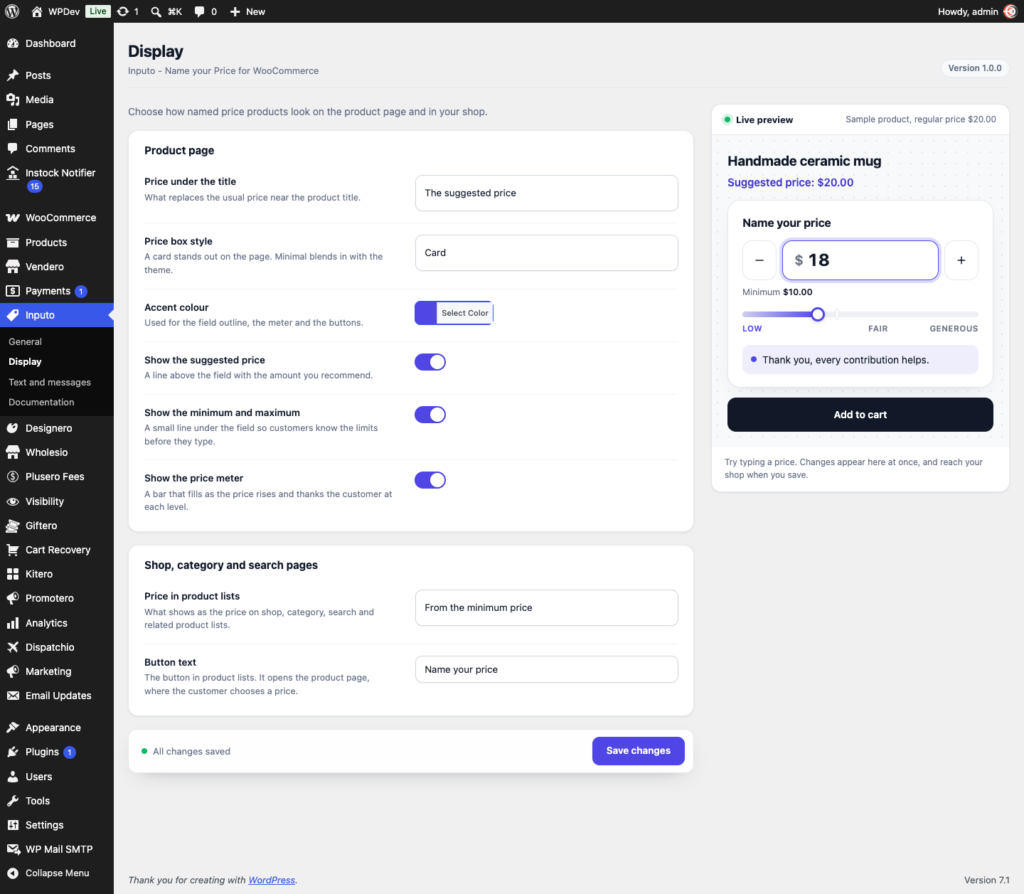Open the Plugins menu item
The width and height of the screenshot is (1024, 894).
pos(57,752)
